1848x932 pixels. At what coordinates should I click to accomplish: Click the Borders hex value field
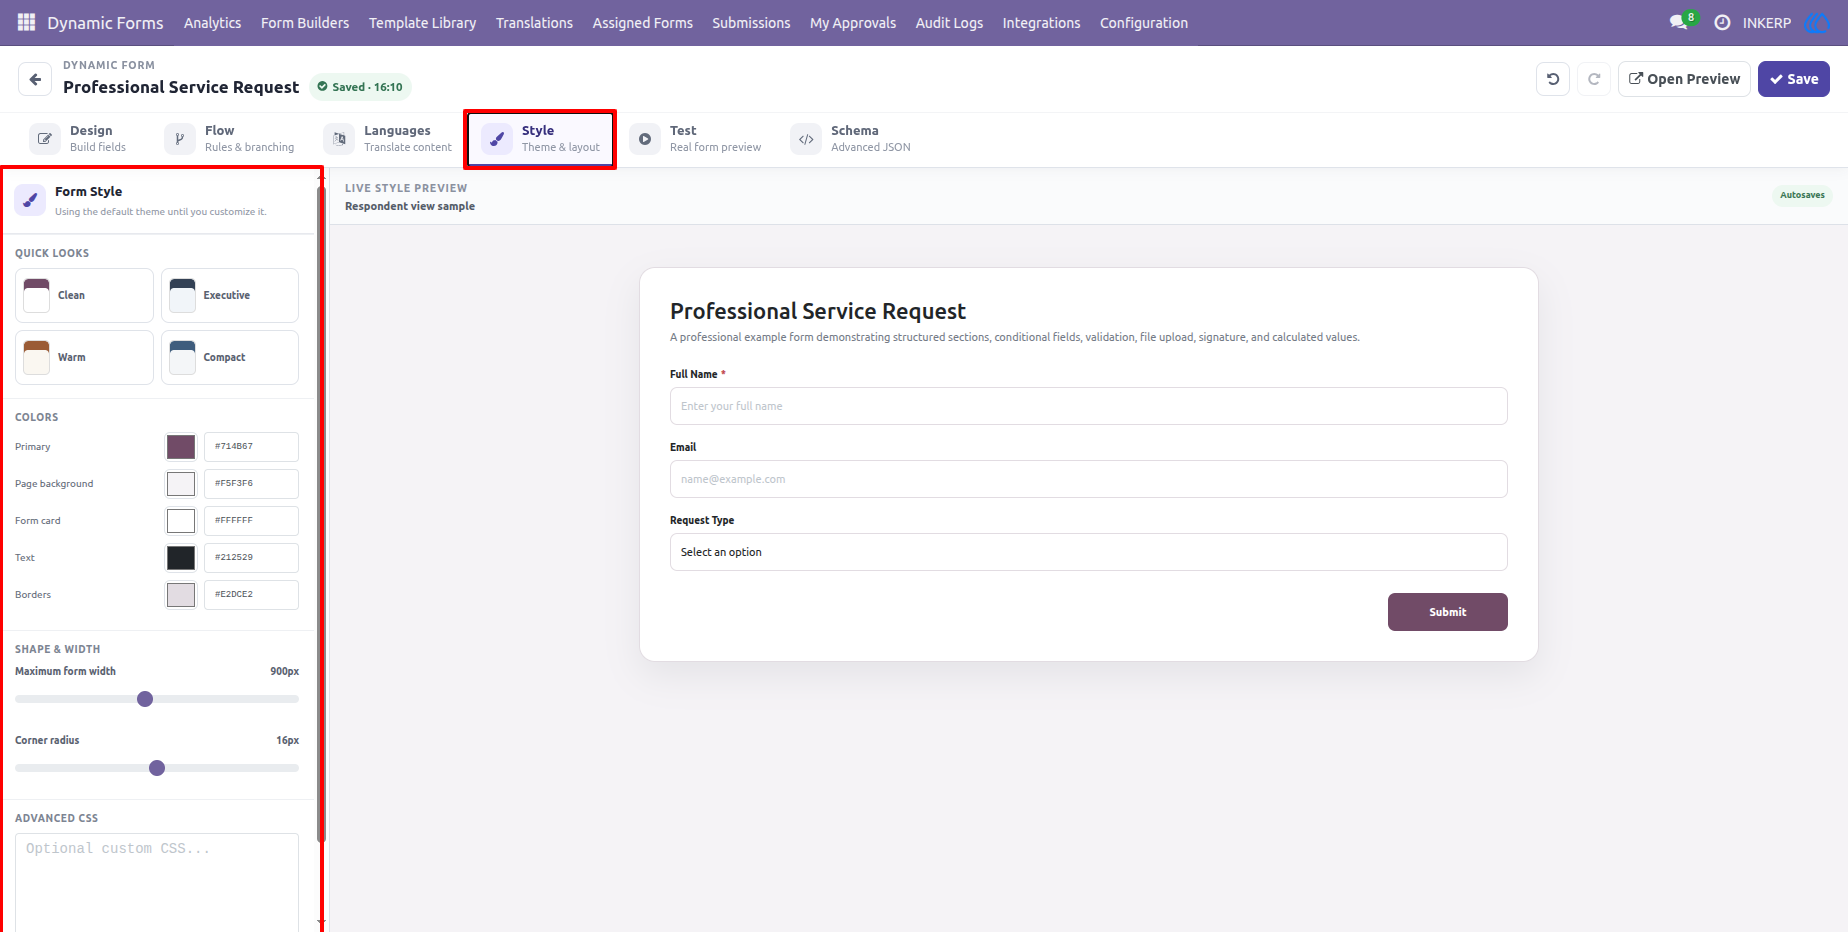[x=251, y=595]
